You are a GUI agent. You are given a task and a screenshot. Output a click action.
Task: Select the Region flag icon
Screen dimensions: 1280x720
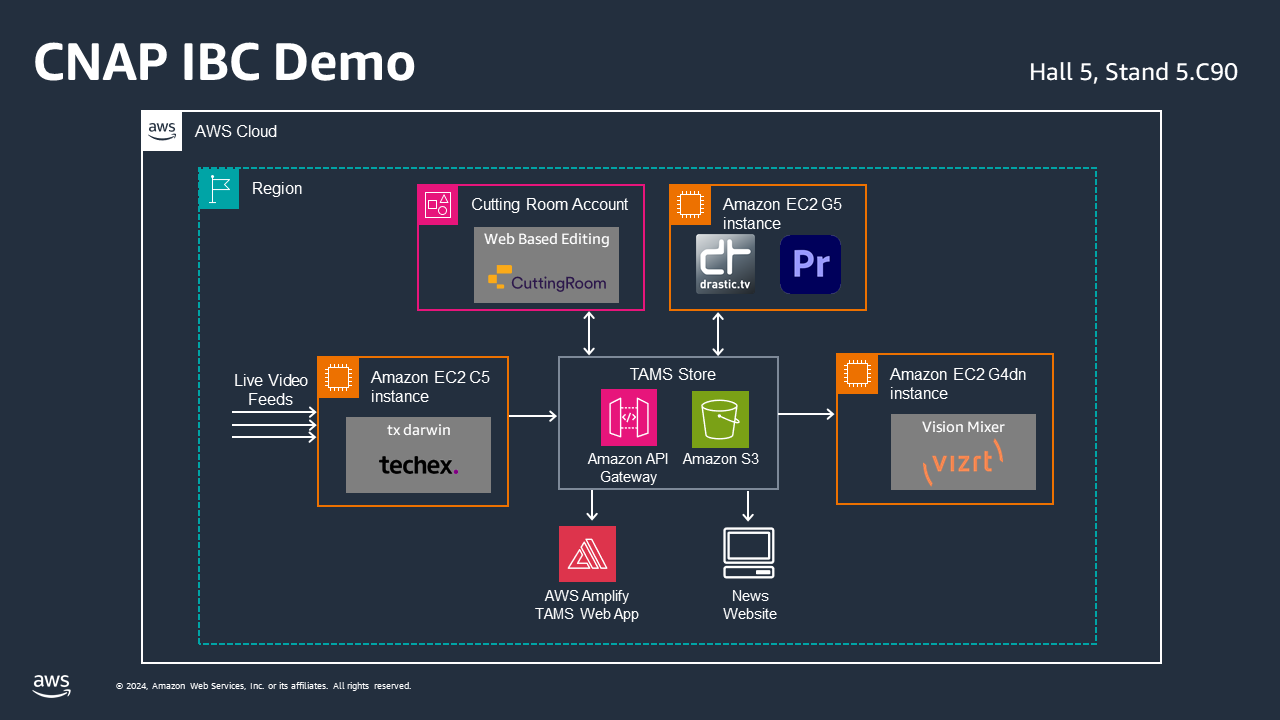pyautogui.click(x=218, y=188)
